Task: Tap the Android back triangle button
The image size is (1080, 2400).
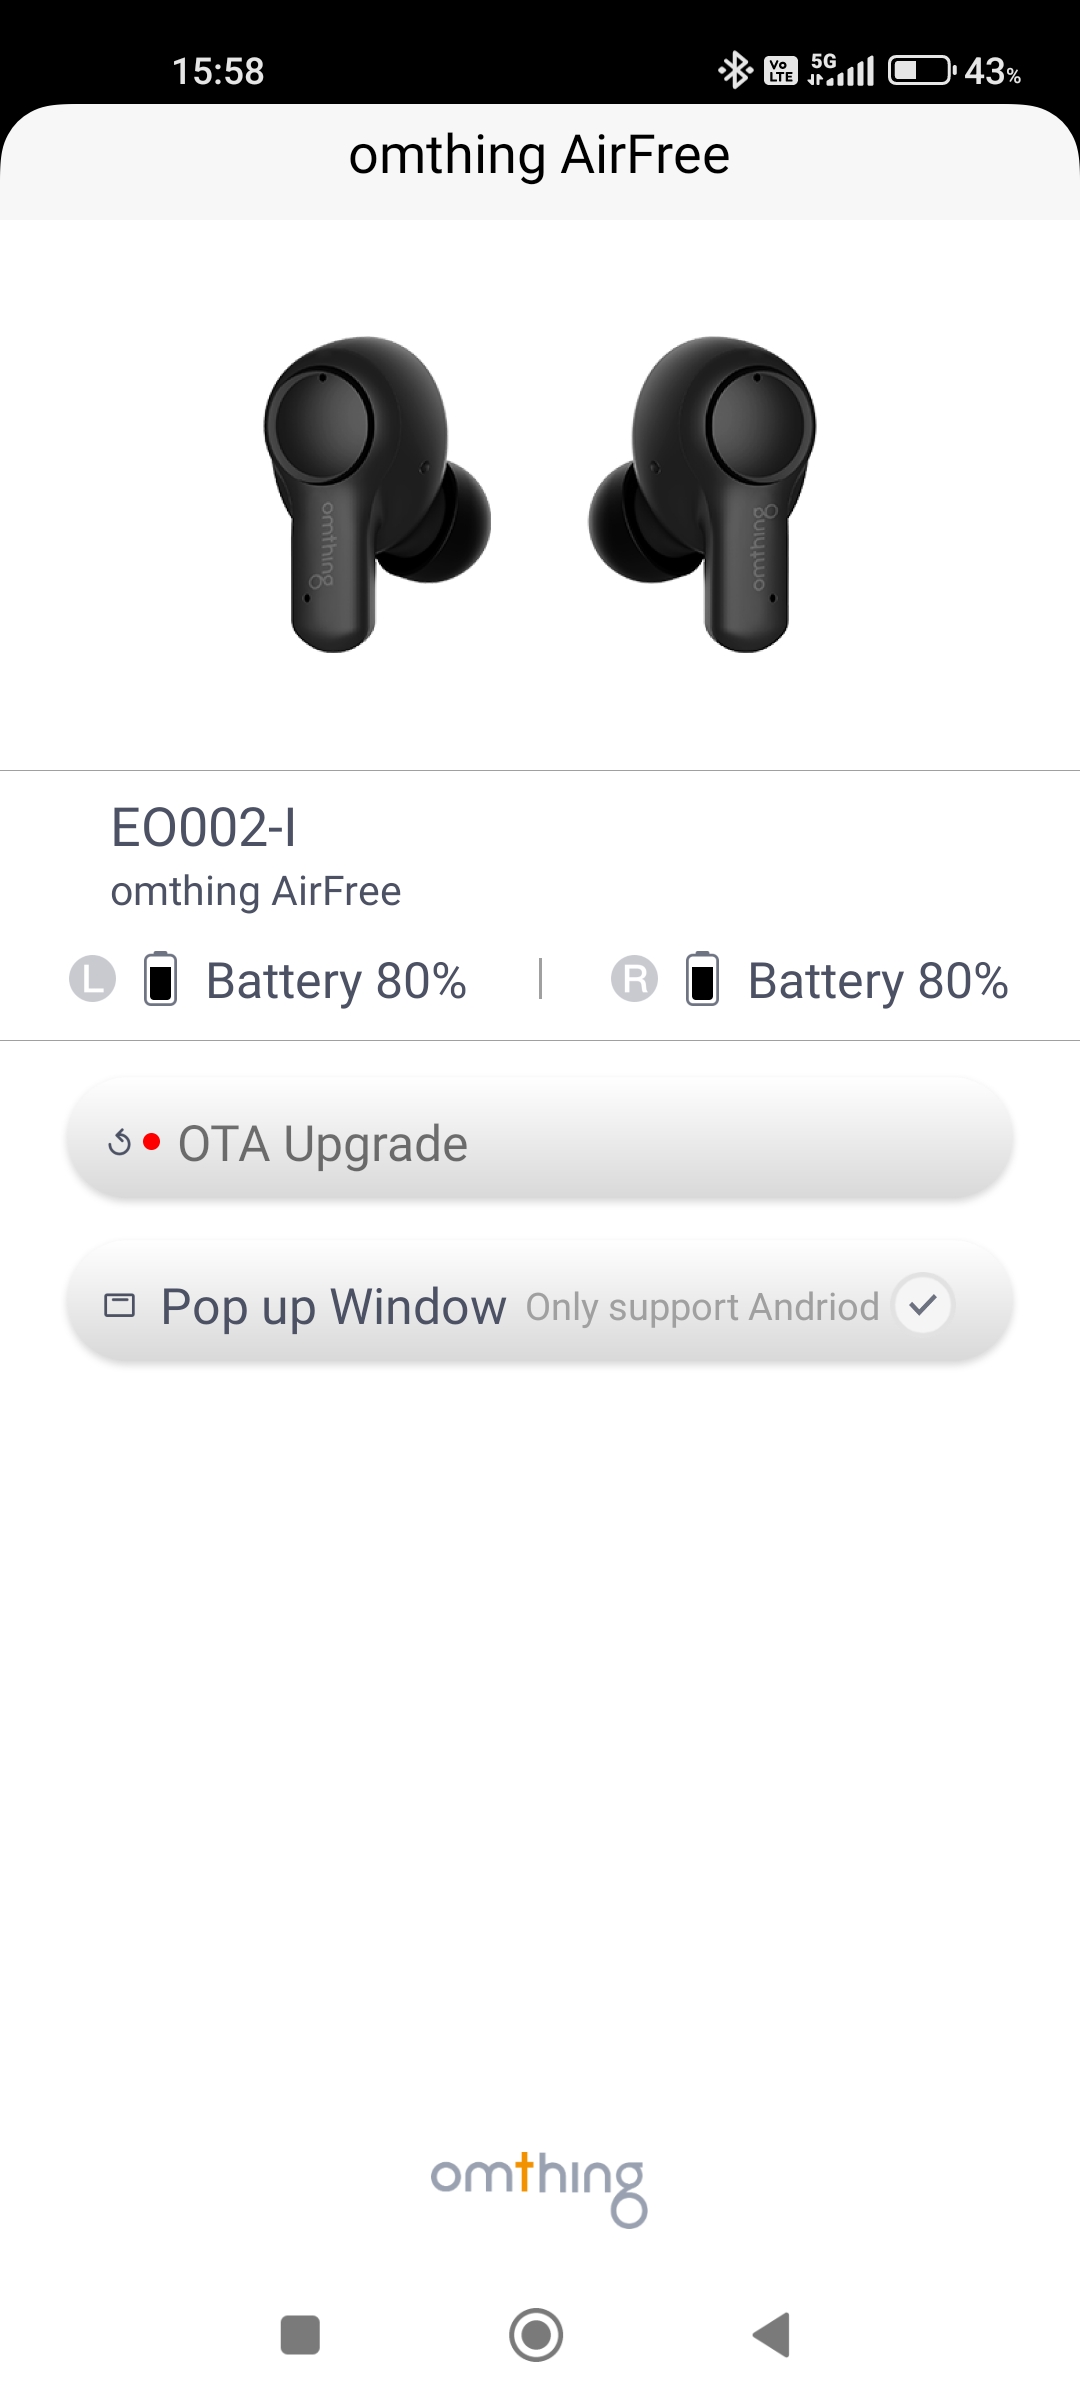Action: pyautogui.click(x=771, y=2335)
